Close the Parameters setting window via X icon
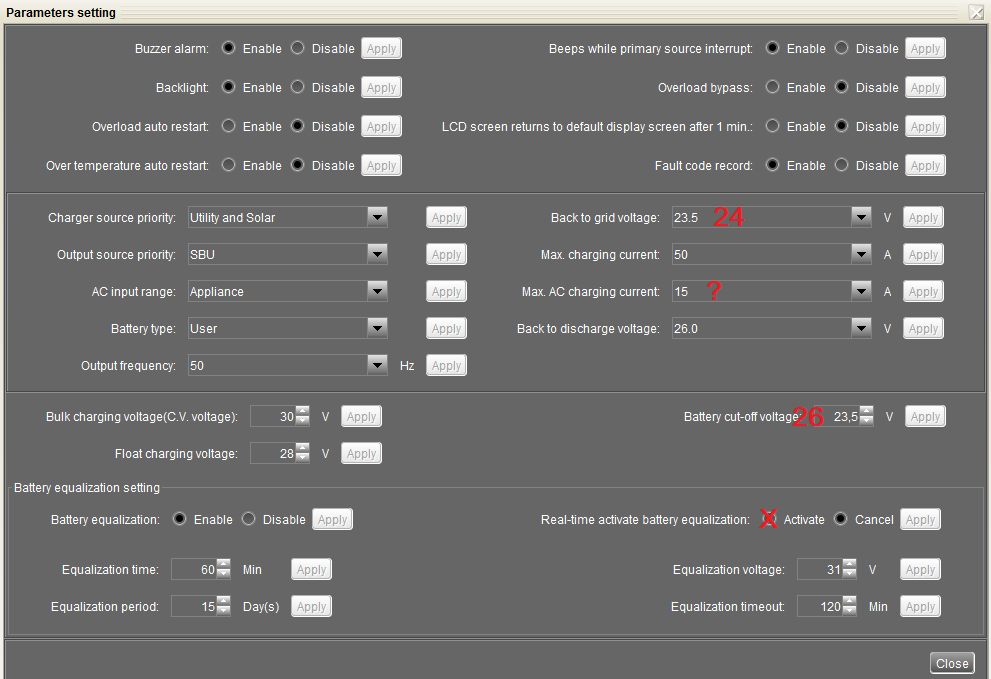Viewport: 991px width, 679px height. pos(976,13)
